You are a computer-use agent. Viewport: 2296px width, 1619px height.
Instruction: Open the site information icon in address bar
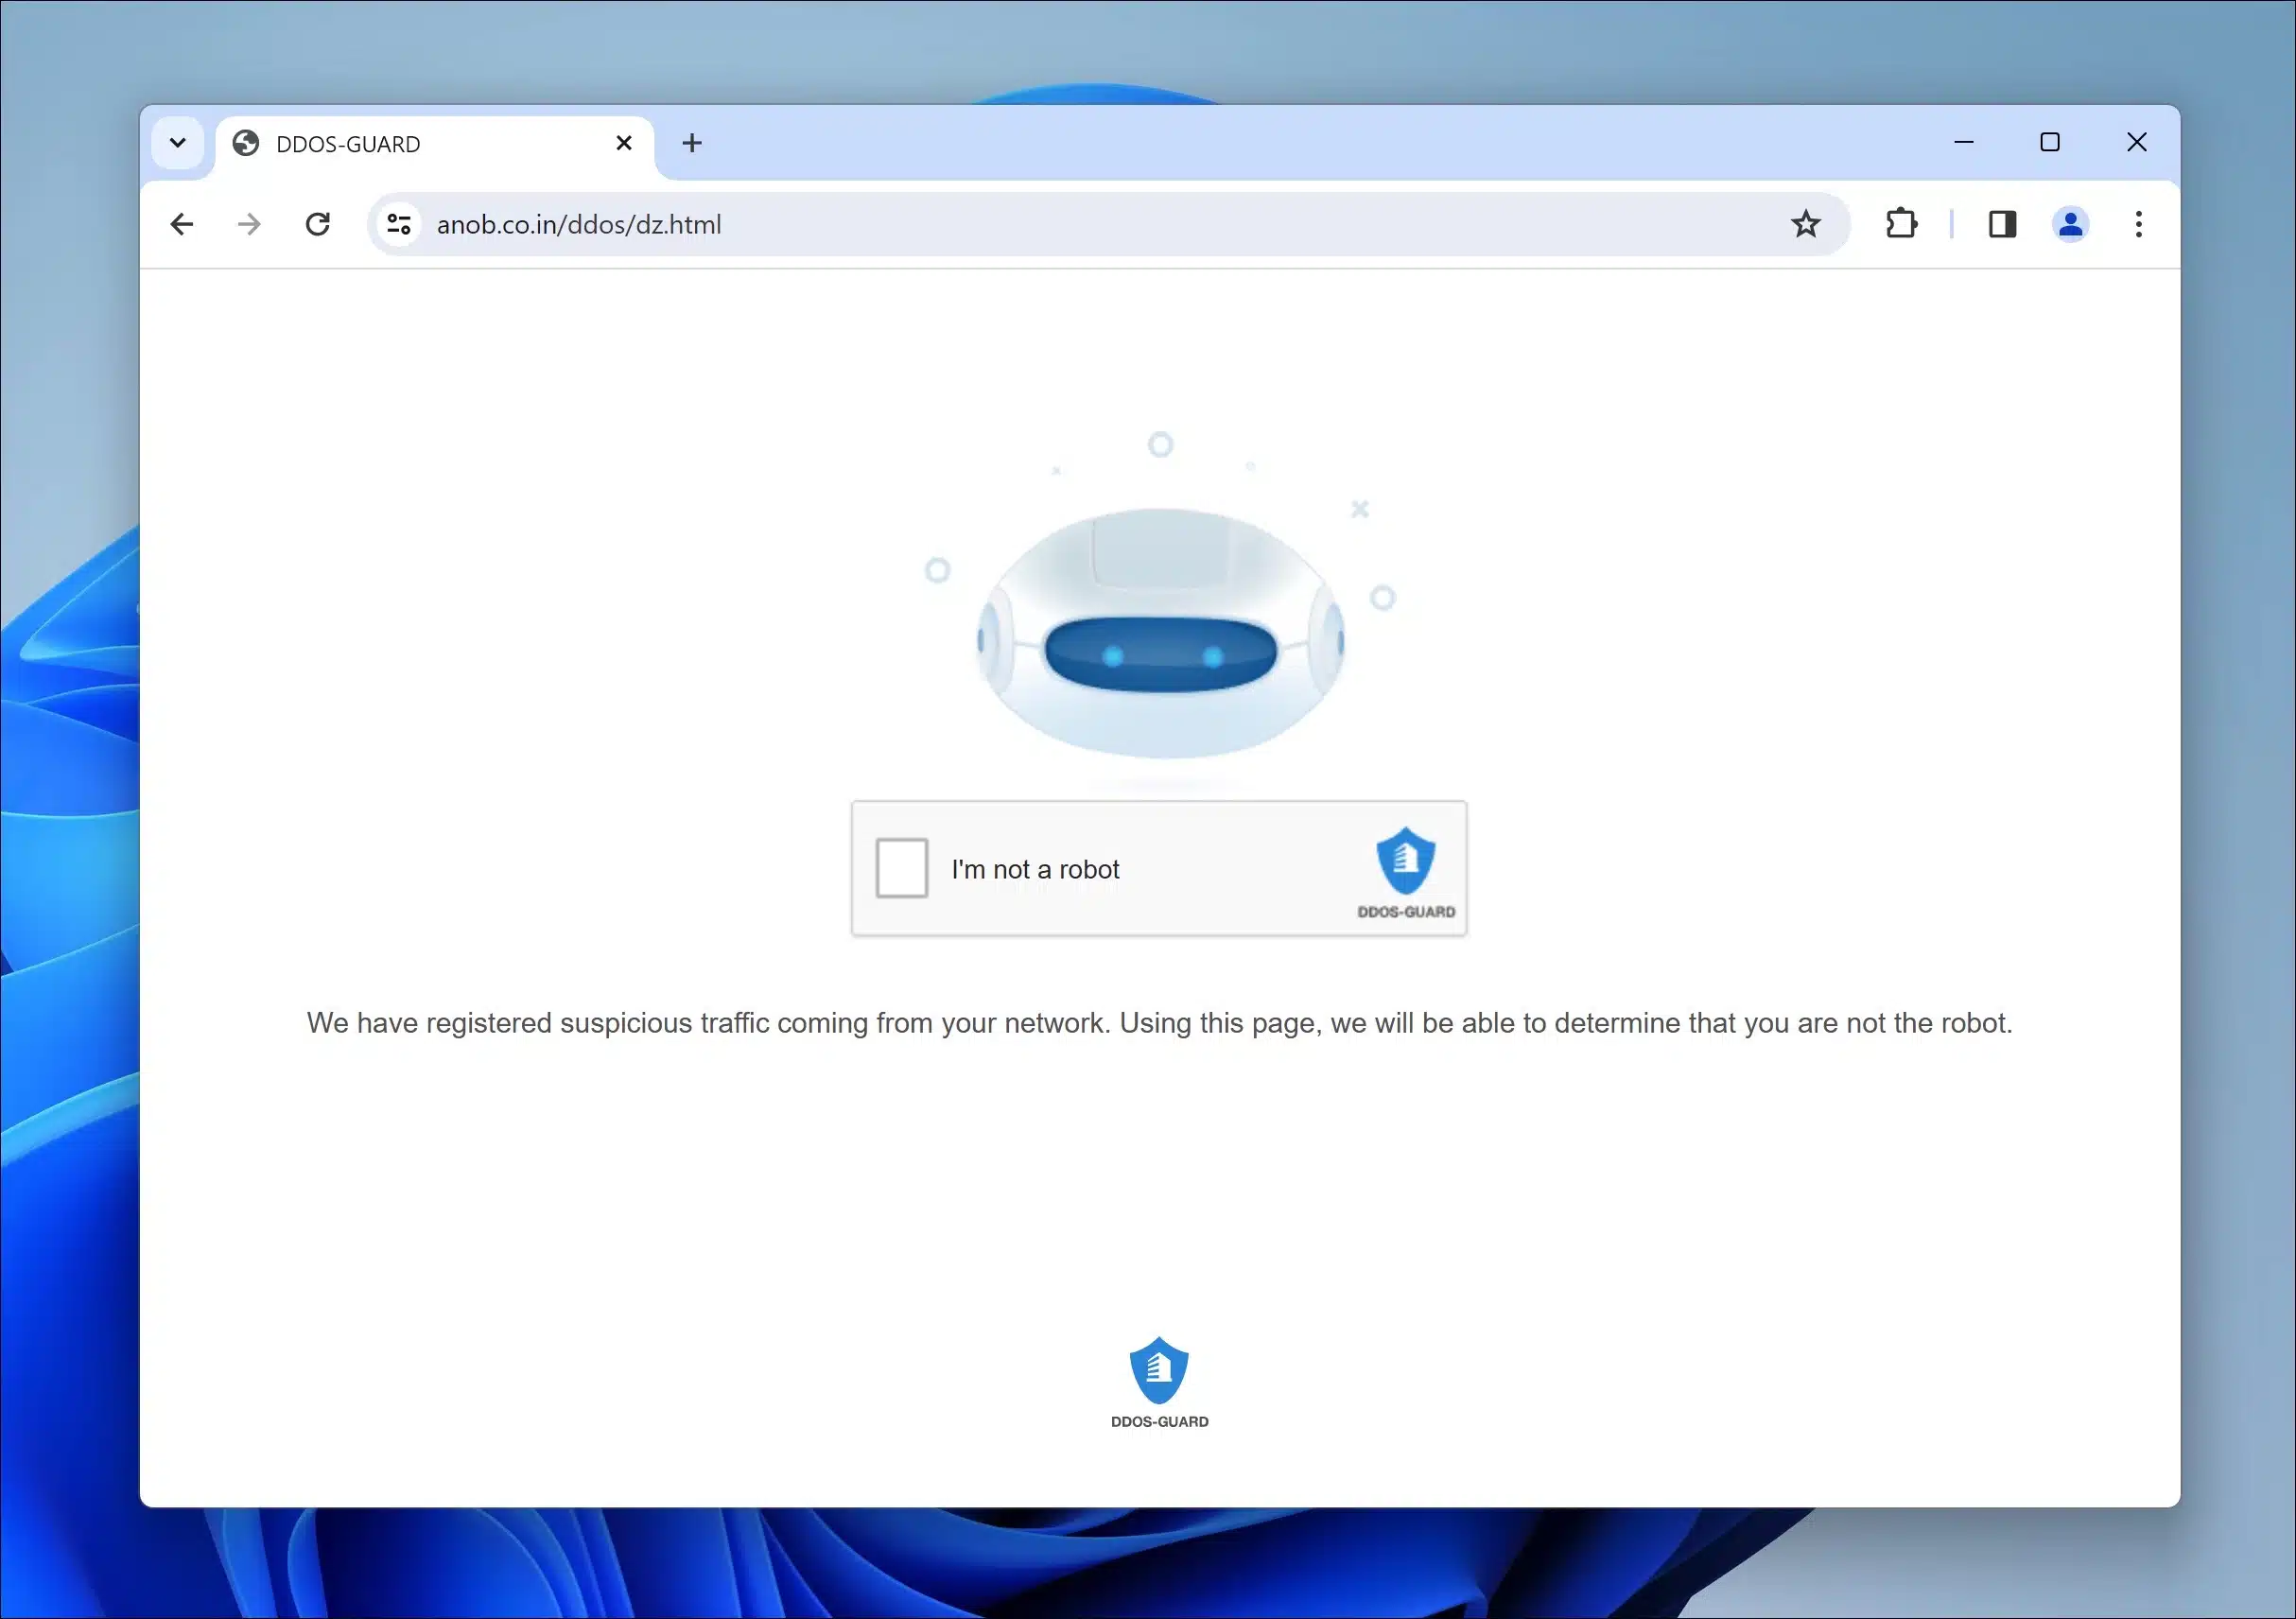coord(399,224)
